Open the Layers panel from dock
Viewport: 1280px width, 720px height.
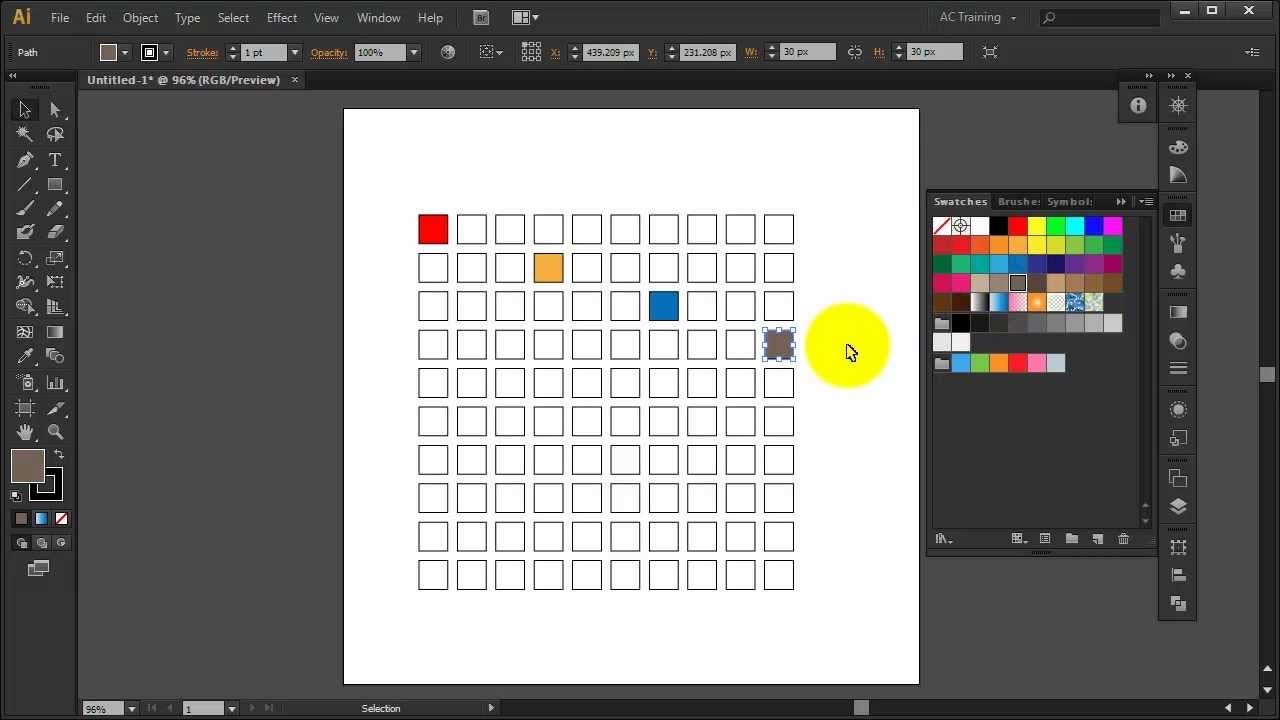[1178, 506]
